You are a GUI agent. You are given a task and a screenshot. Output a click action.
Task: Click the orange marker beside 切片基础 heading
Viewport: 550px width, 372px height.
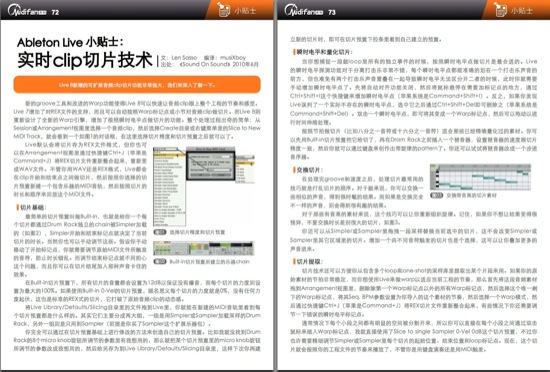click(x=18, y=208)
